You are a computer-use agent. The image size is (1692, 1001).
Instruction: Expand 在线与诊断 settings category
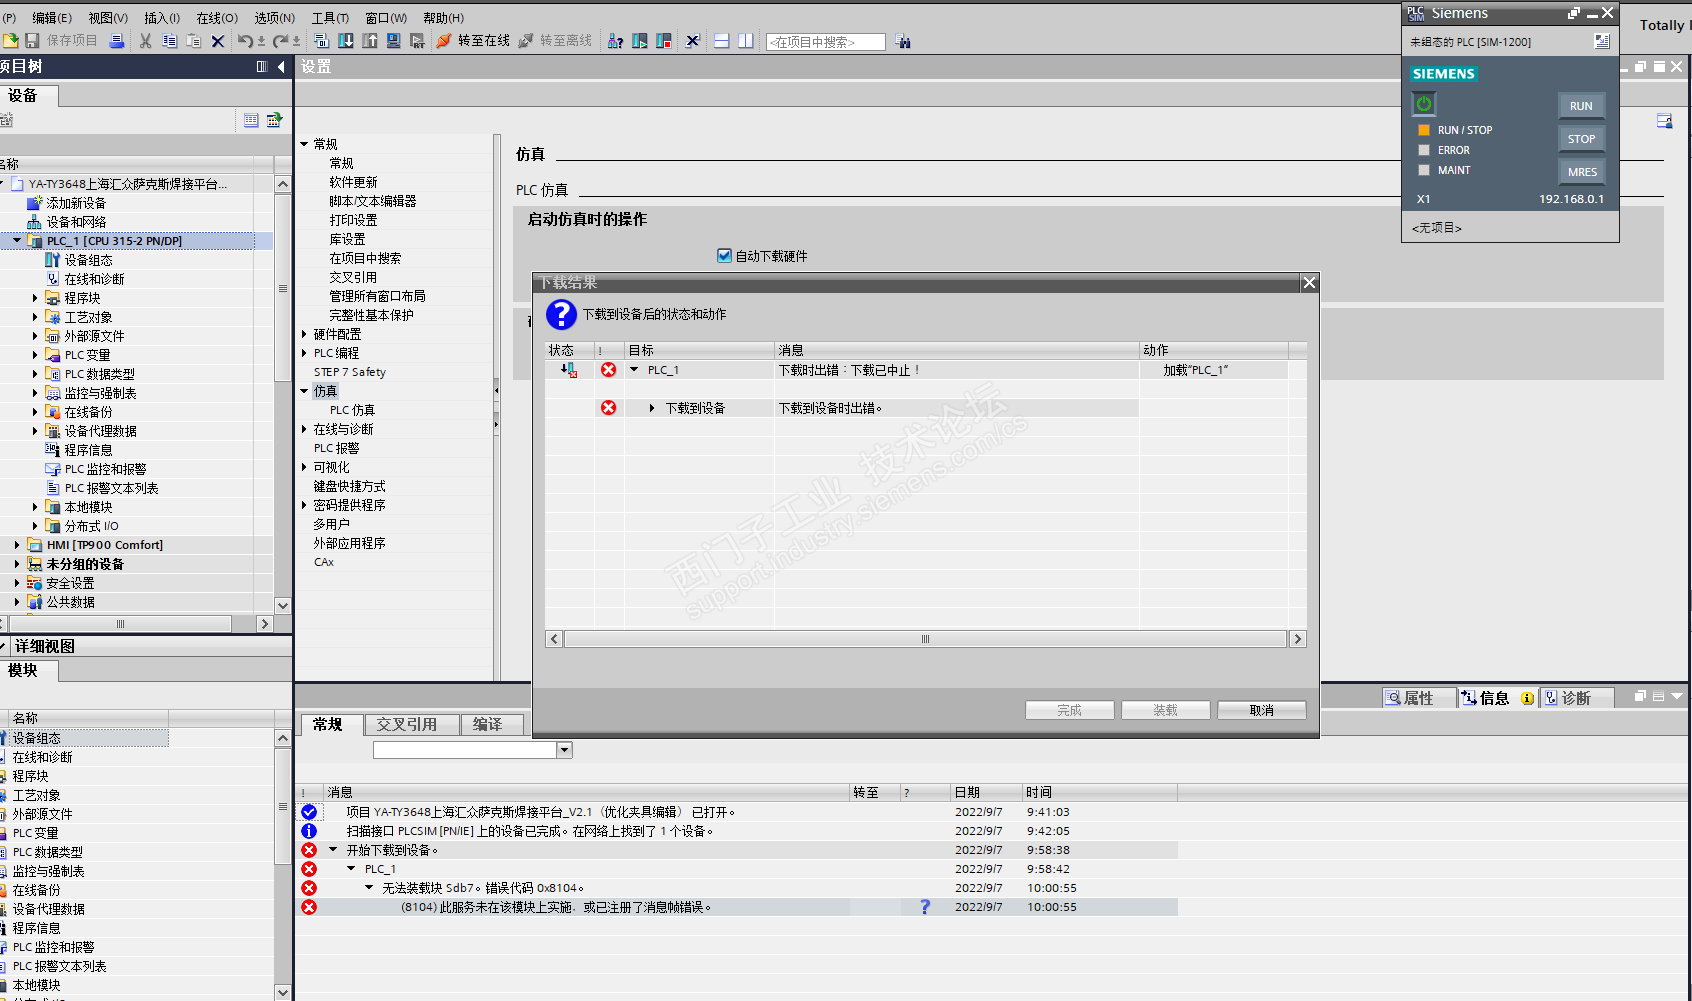point(304,429)
